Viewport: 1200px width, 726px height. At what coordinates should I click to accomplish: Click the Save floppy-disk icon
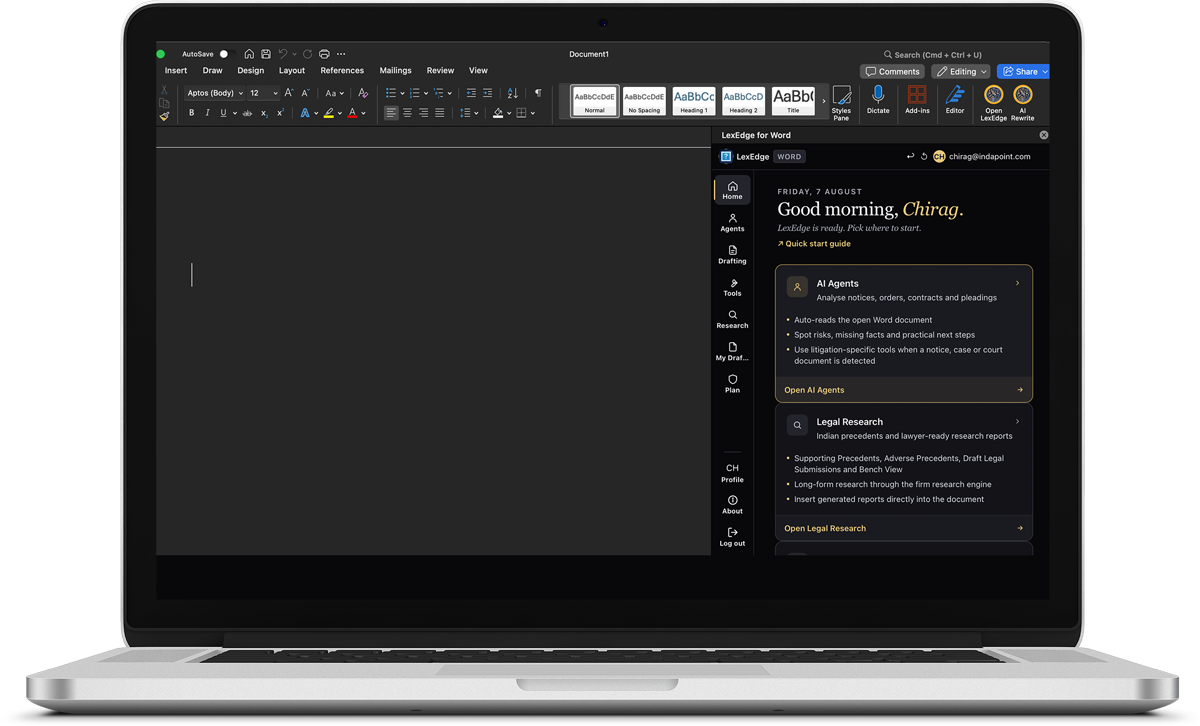point(266,54)
